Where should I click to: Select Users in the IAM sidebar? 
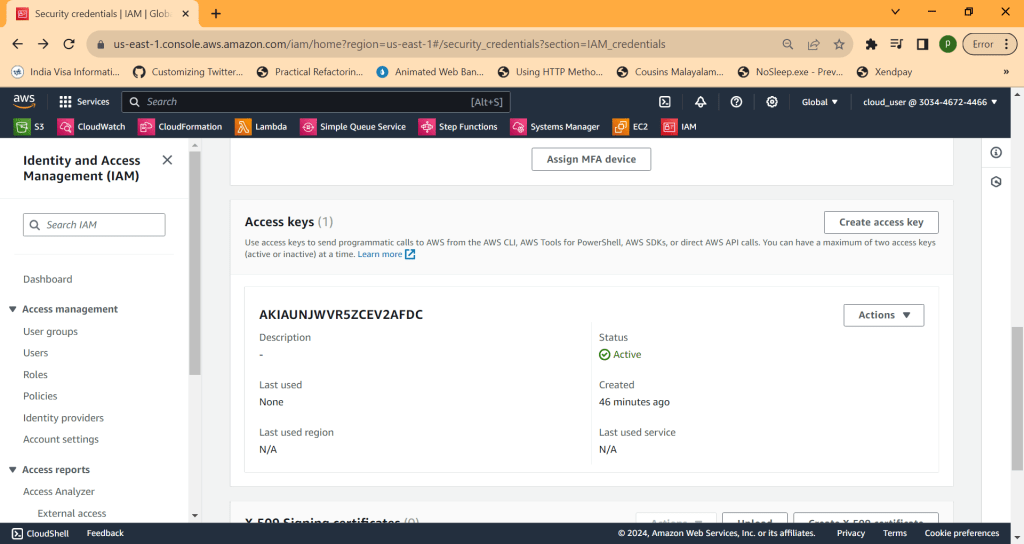tap(36, 353)
